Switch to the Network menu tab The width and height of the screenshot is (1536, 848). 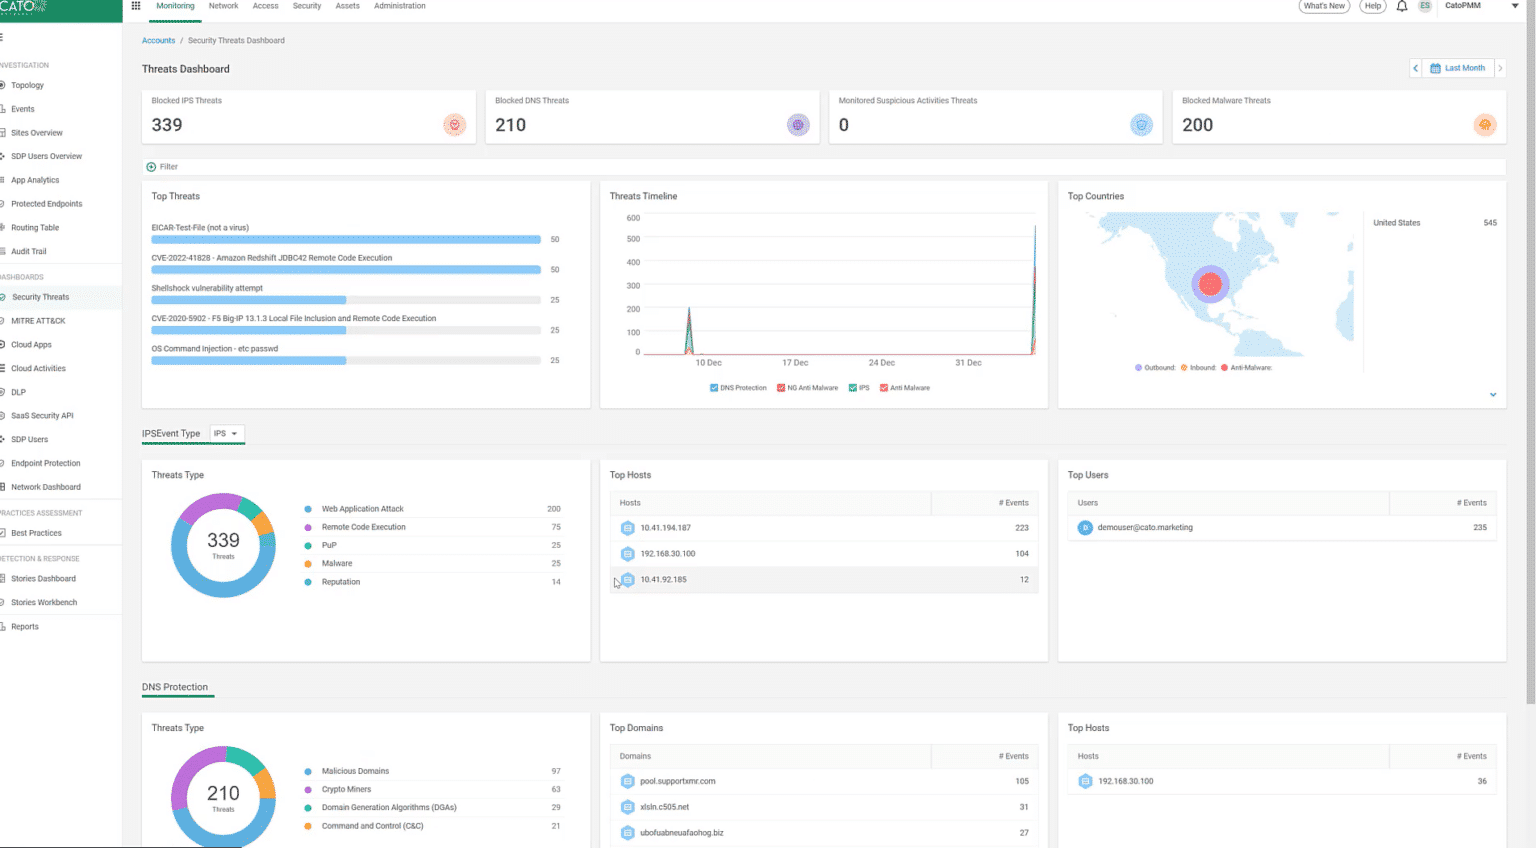click(x=223, y=6)
